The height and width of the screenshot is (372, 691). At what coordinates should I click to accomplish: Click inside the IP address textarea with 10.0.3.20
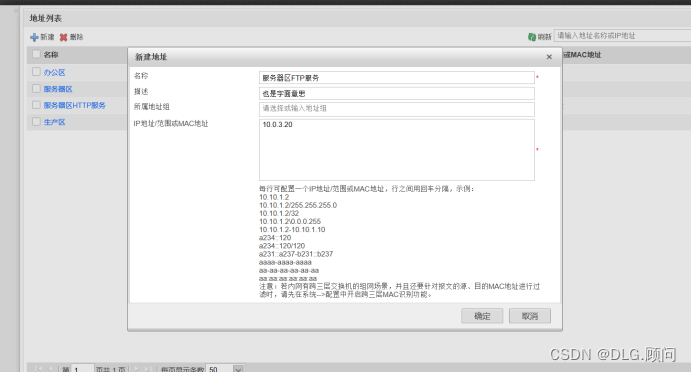[x=397, y=150]
